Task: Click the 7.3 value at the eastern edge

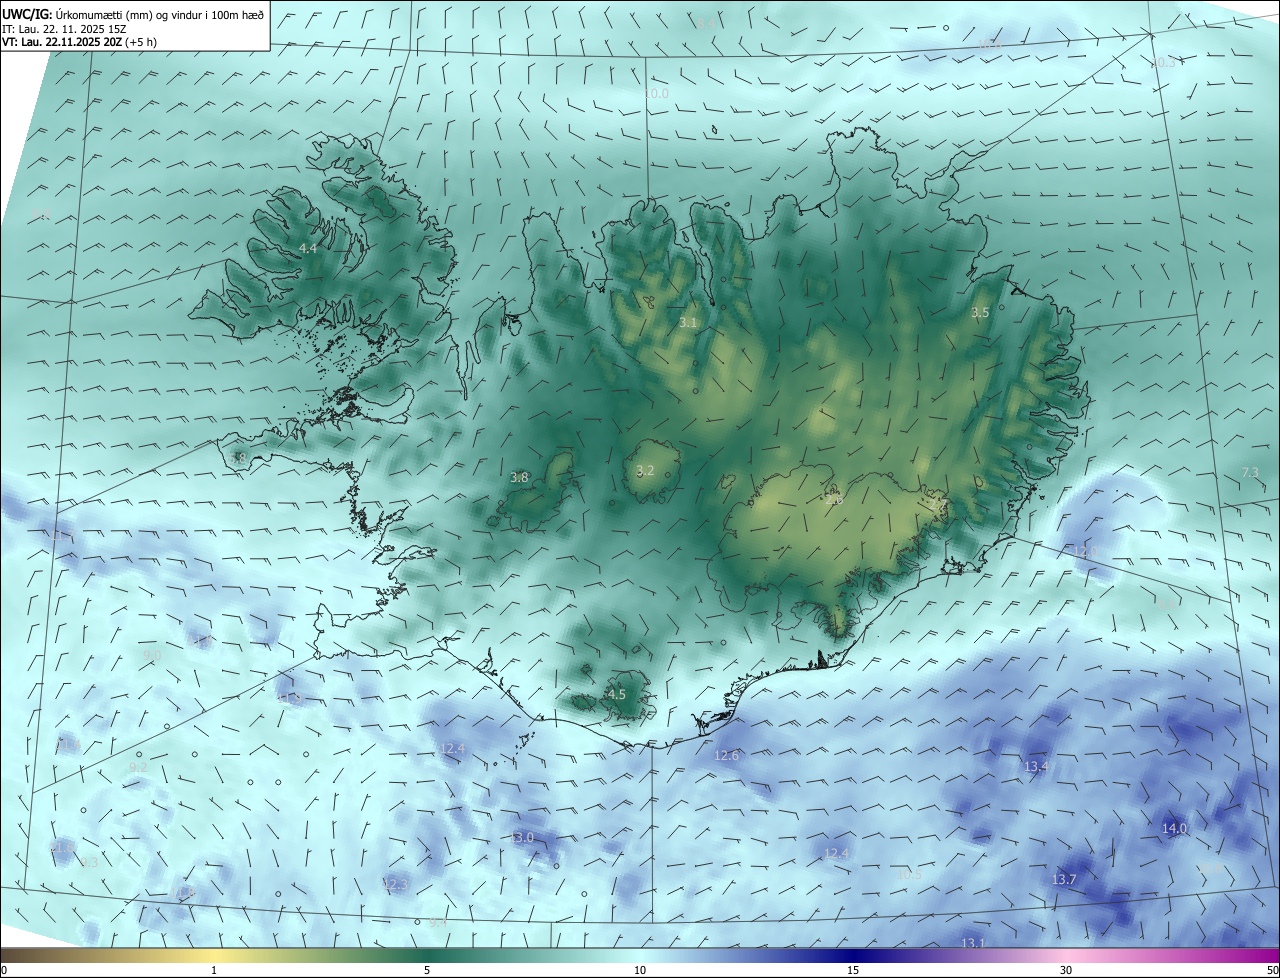Action: click(1250, 472)
